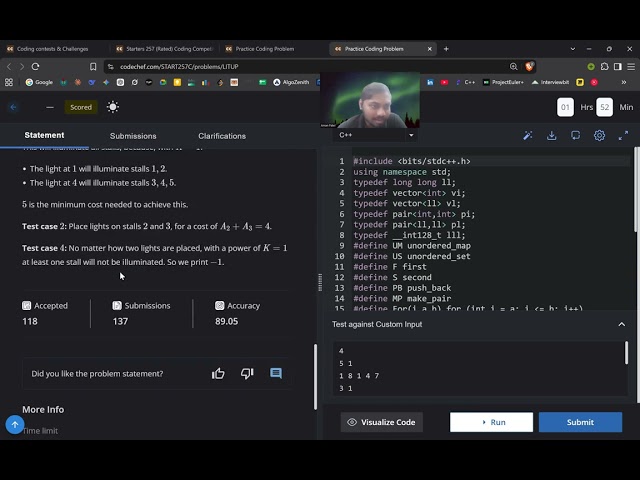
Task: Open the ProjectEuler+ bookmark
Action: pyautogui.click(x=503, y=82)
